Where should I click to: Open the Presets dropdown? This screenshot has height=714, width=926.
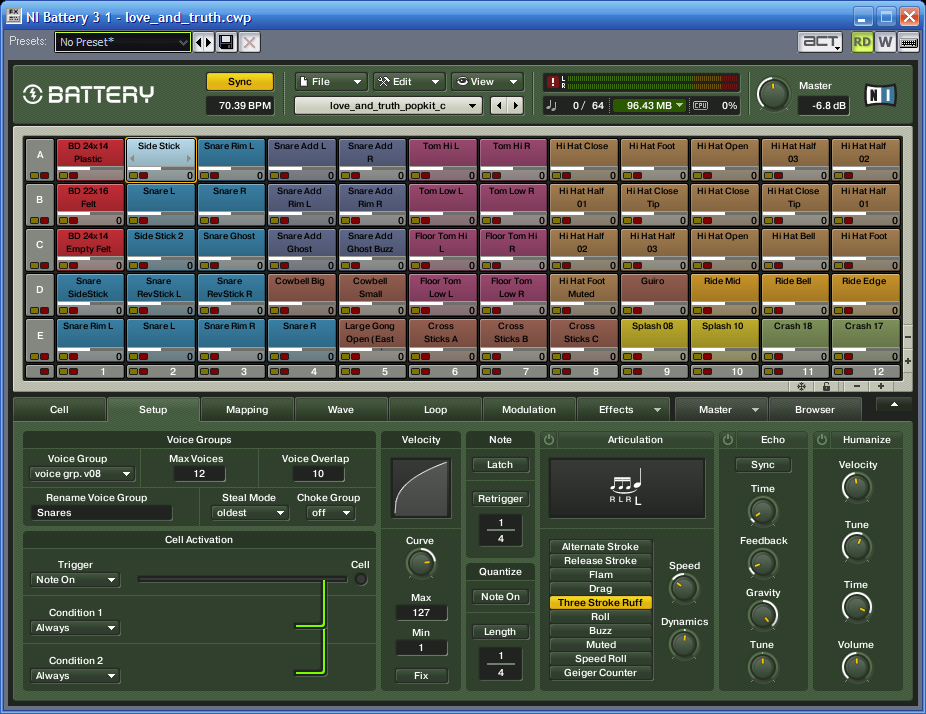[123, 42]
